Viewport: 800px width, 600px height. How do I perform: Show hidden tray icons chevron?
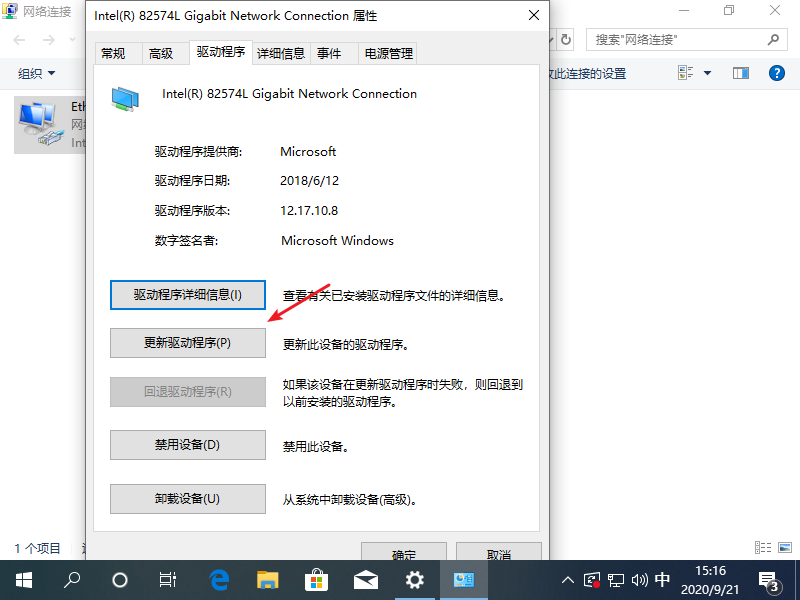(568, 580)
